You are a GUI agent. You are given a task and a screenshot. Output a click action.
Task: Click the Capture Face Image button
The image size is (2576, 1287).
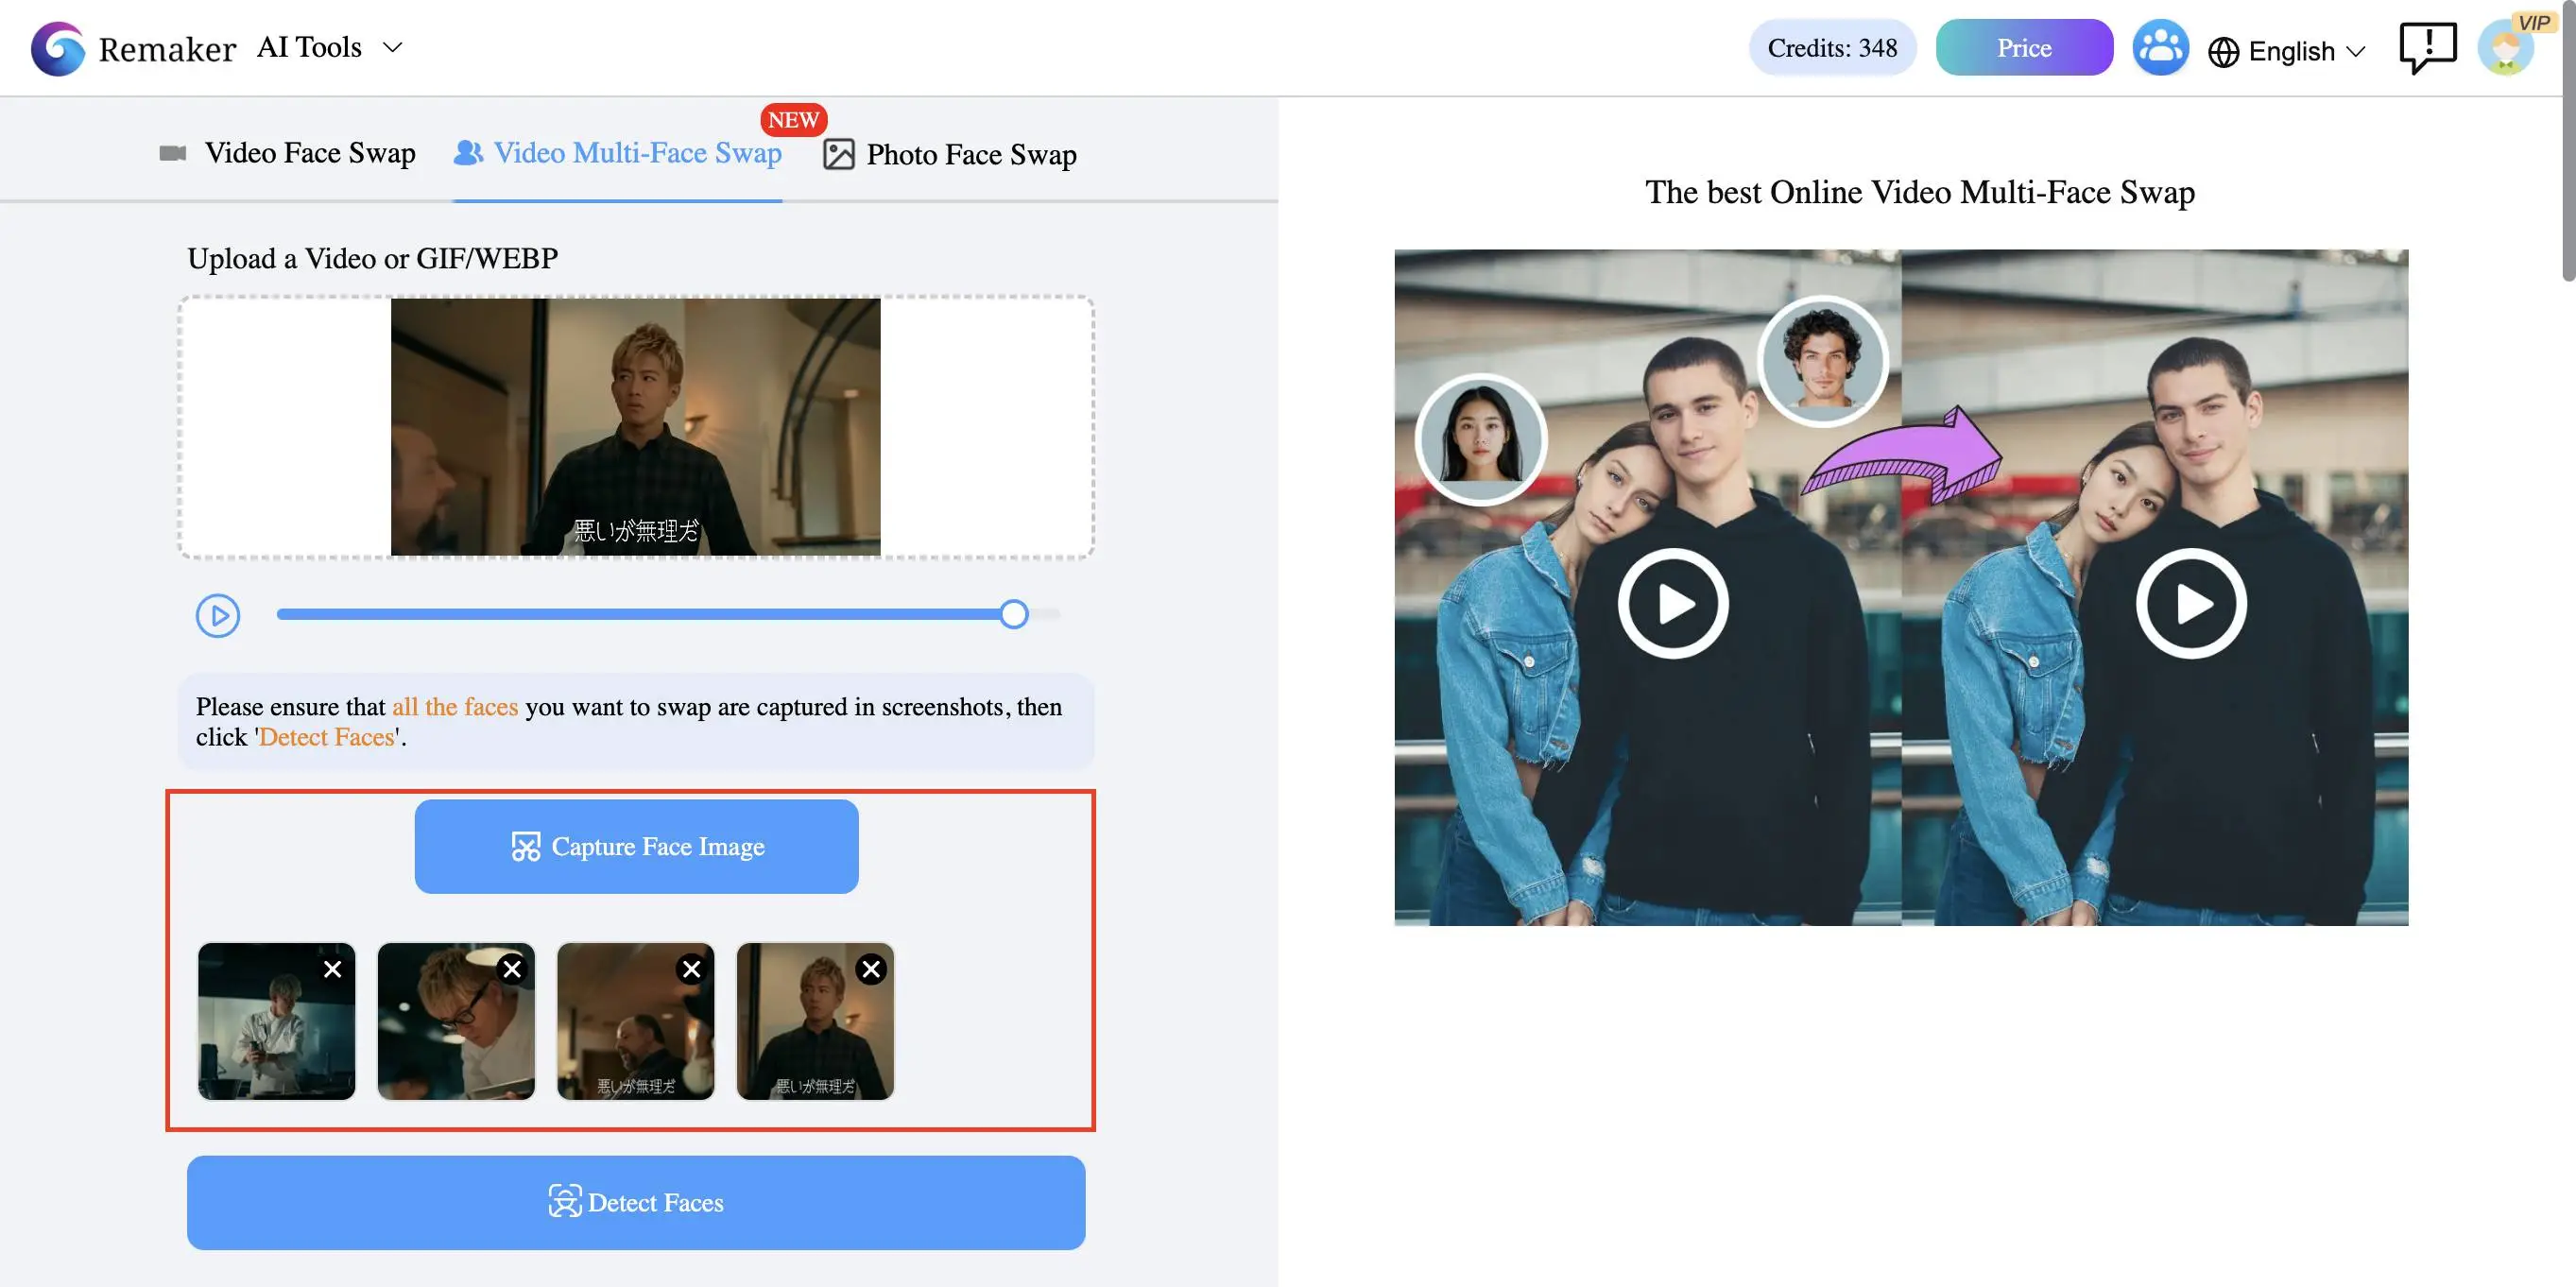636,846
